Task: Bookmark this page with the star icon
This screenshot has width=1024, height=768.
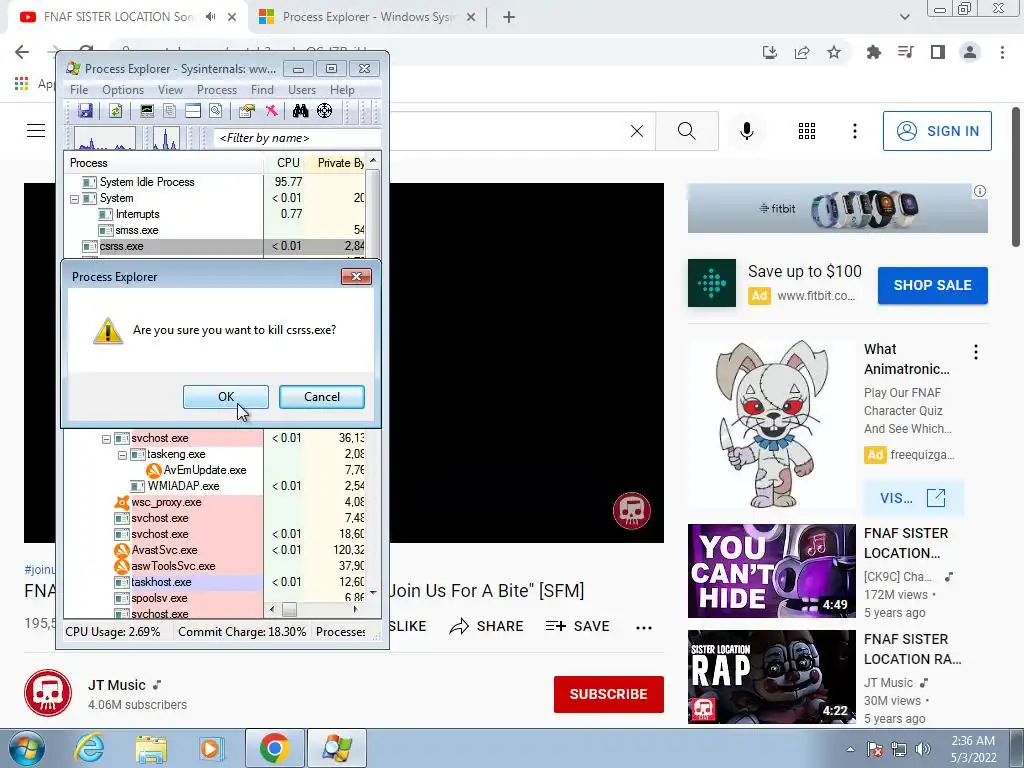Action: click(834, 52)
